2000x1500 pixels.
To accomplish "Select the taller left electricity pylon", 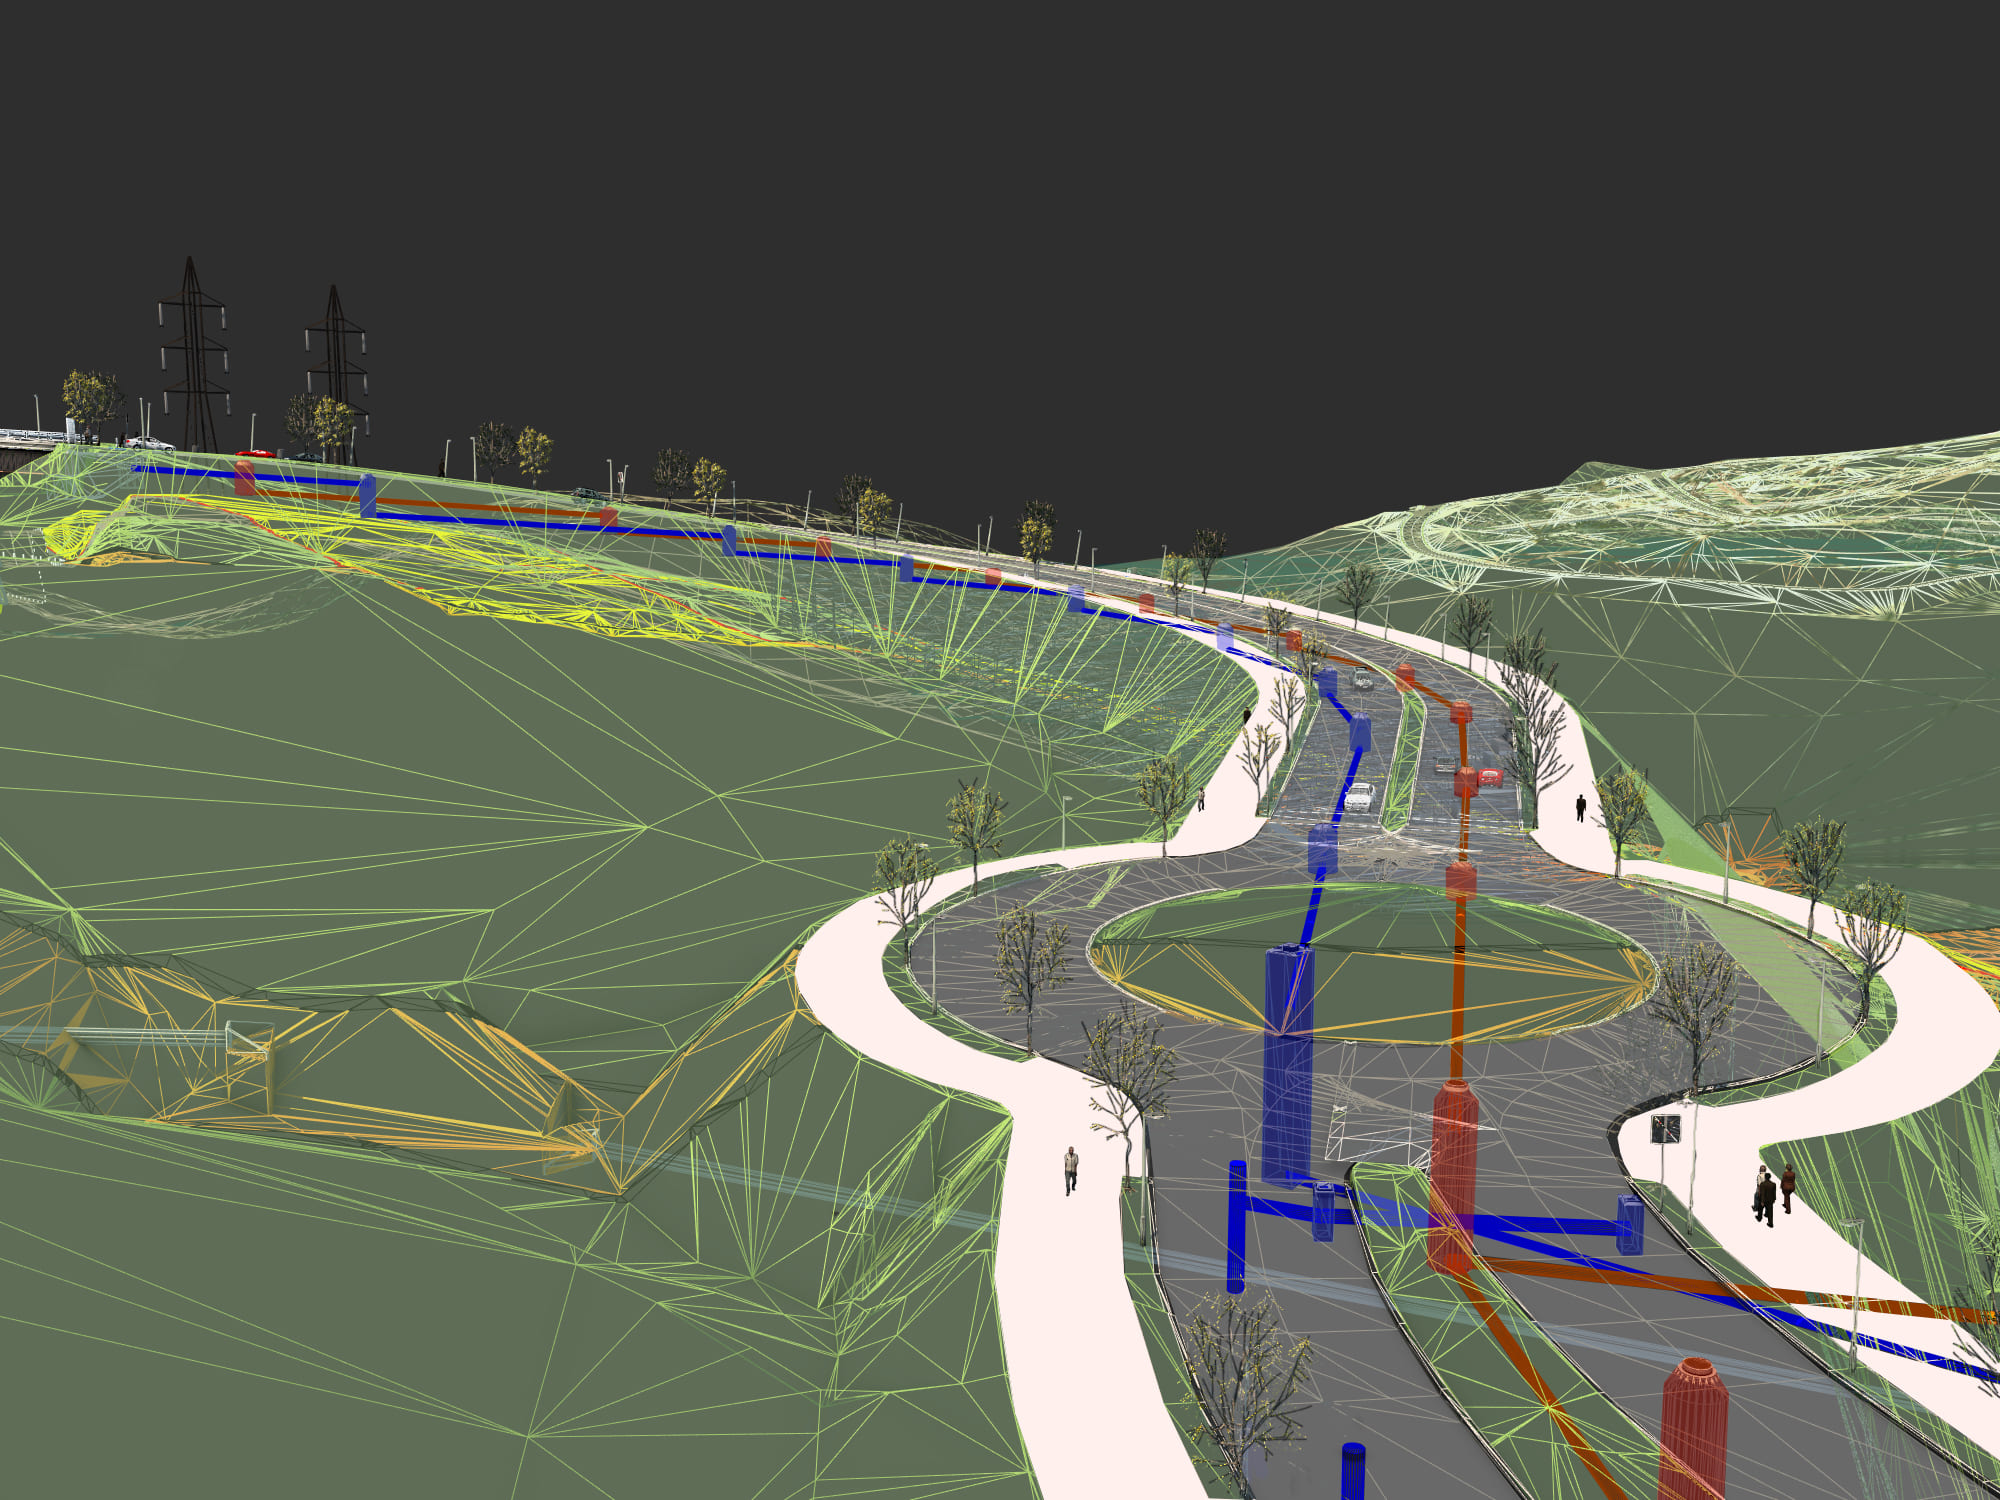I will coord(192,350).
